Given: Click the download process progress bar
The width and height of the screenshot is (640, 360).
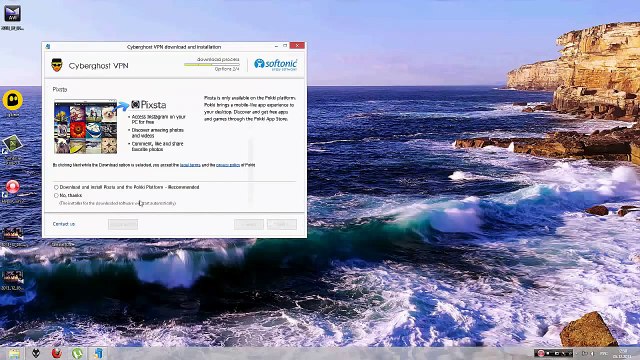Looking at the screenshot, I should pyautogui.click(x=211, y=64).
